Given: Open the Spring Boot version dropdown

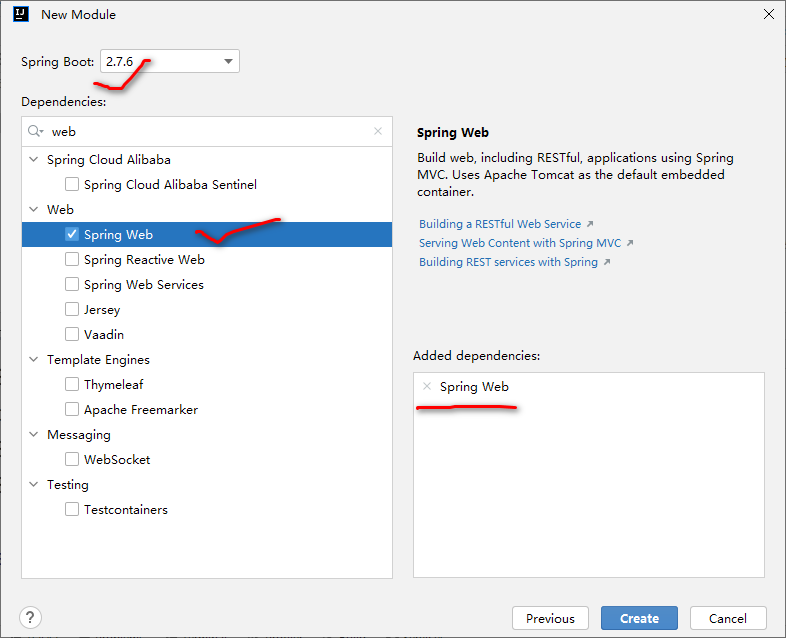Looking at the screenshot, I should pos(170,61).
